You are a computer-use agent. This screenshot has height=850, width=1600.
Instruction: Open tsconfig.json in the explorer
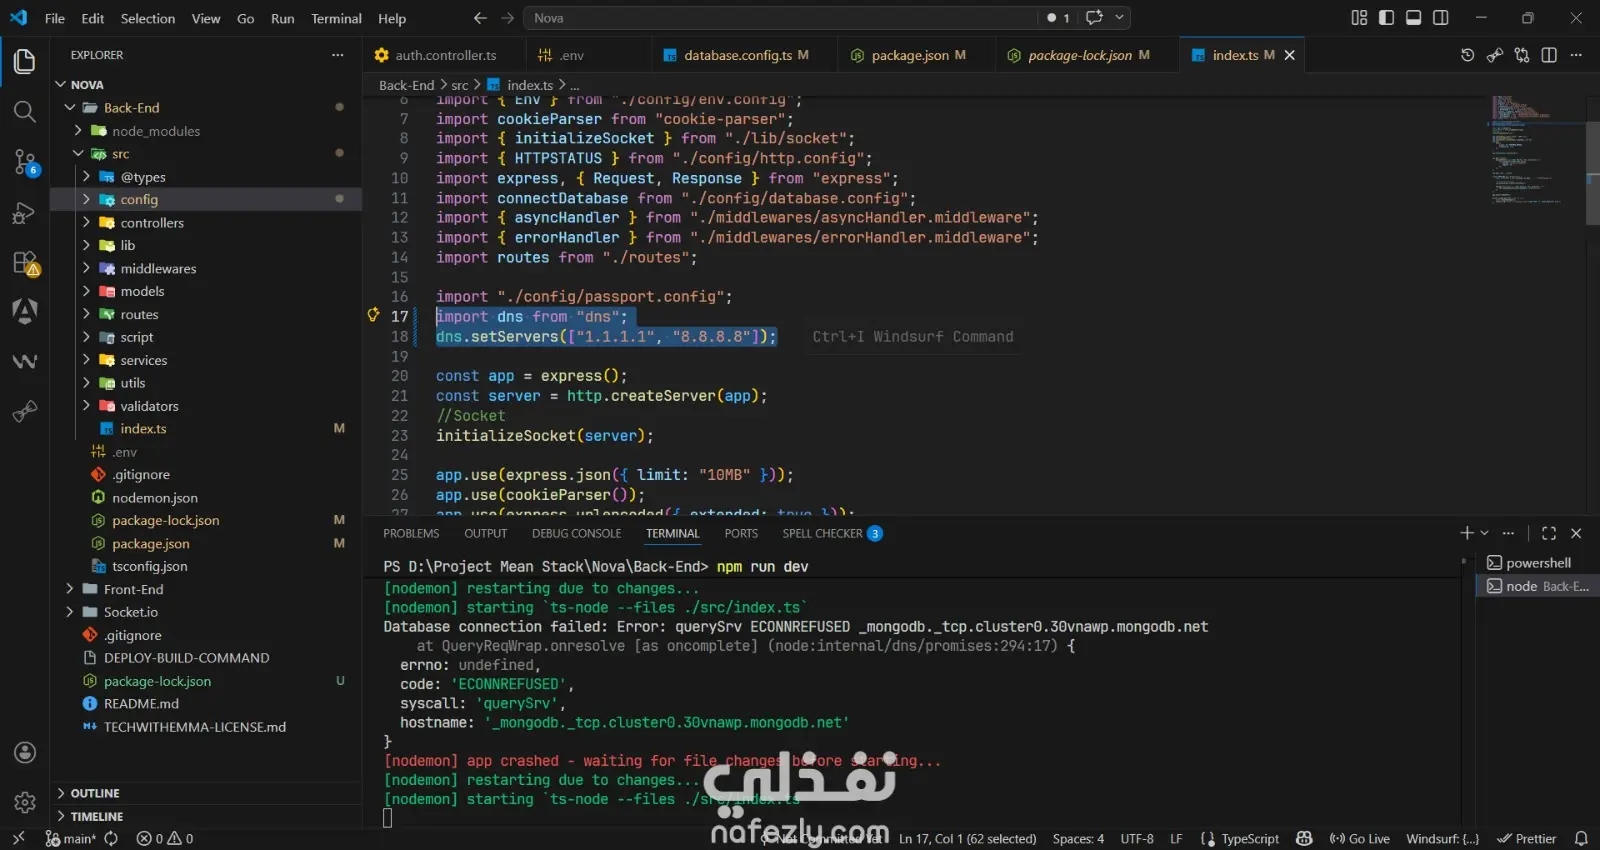(x=149, y=566)
